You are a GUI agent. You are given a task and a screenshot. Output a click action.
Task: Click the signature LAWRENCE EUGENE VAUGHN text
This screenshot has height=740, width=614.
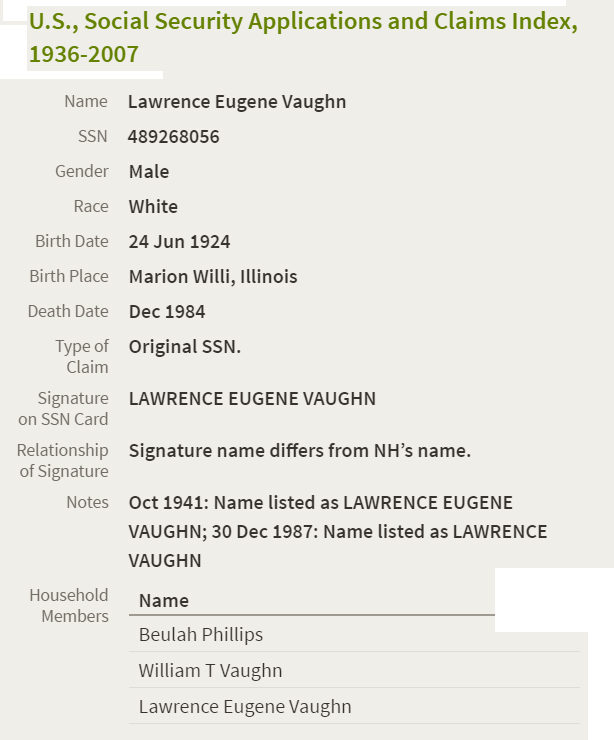pyautogui.click(x=252, y=399)
